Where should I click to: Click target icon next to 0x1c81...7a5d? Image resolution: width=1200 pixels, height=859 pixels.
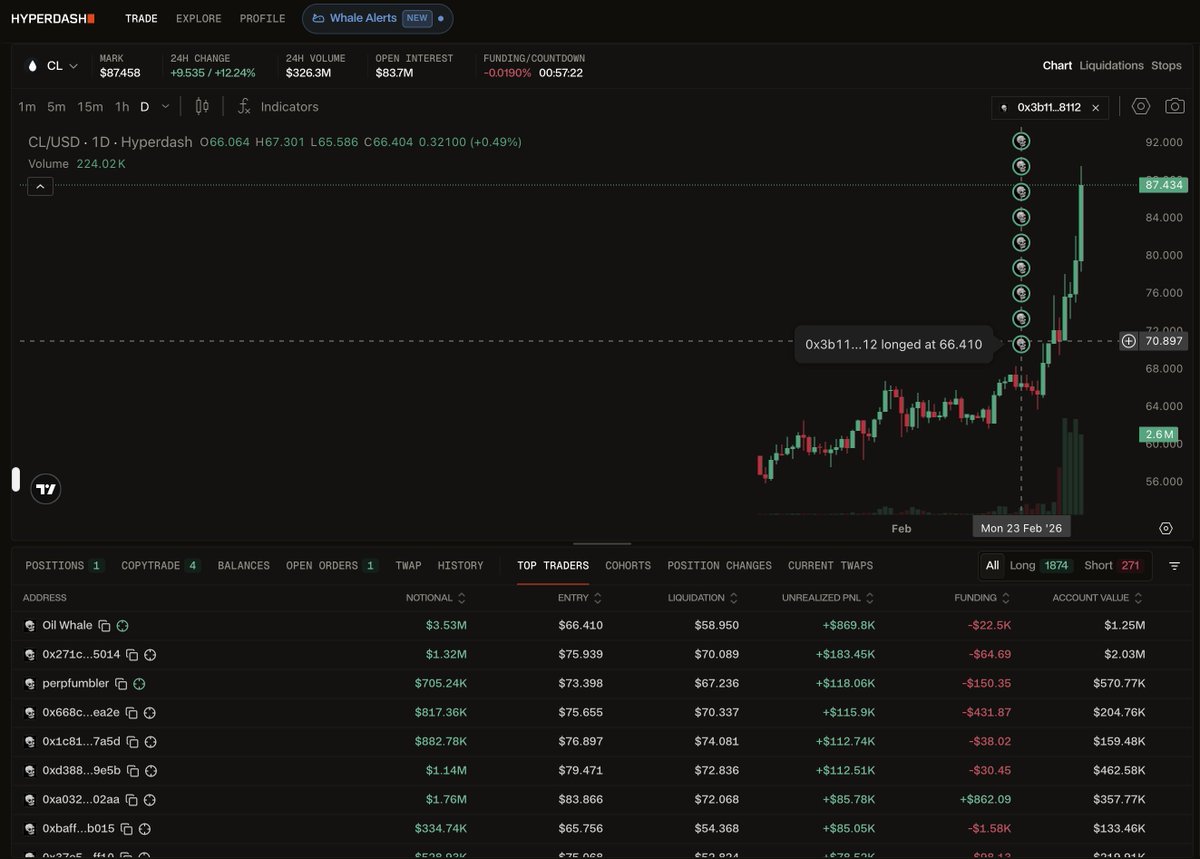pos(149,741)
